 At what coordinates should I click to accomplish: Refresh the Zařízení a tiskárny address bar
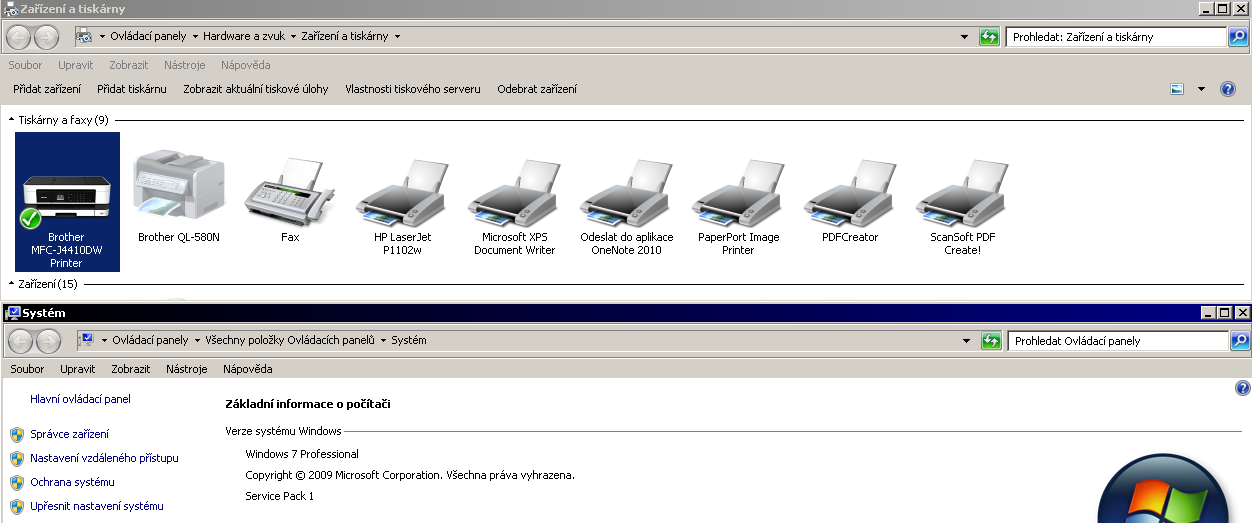coord(990,37)
